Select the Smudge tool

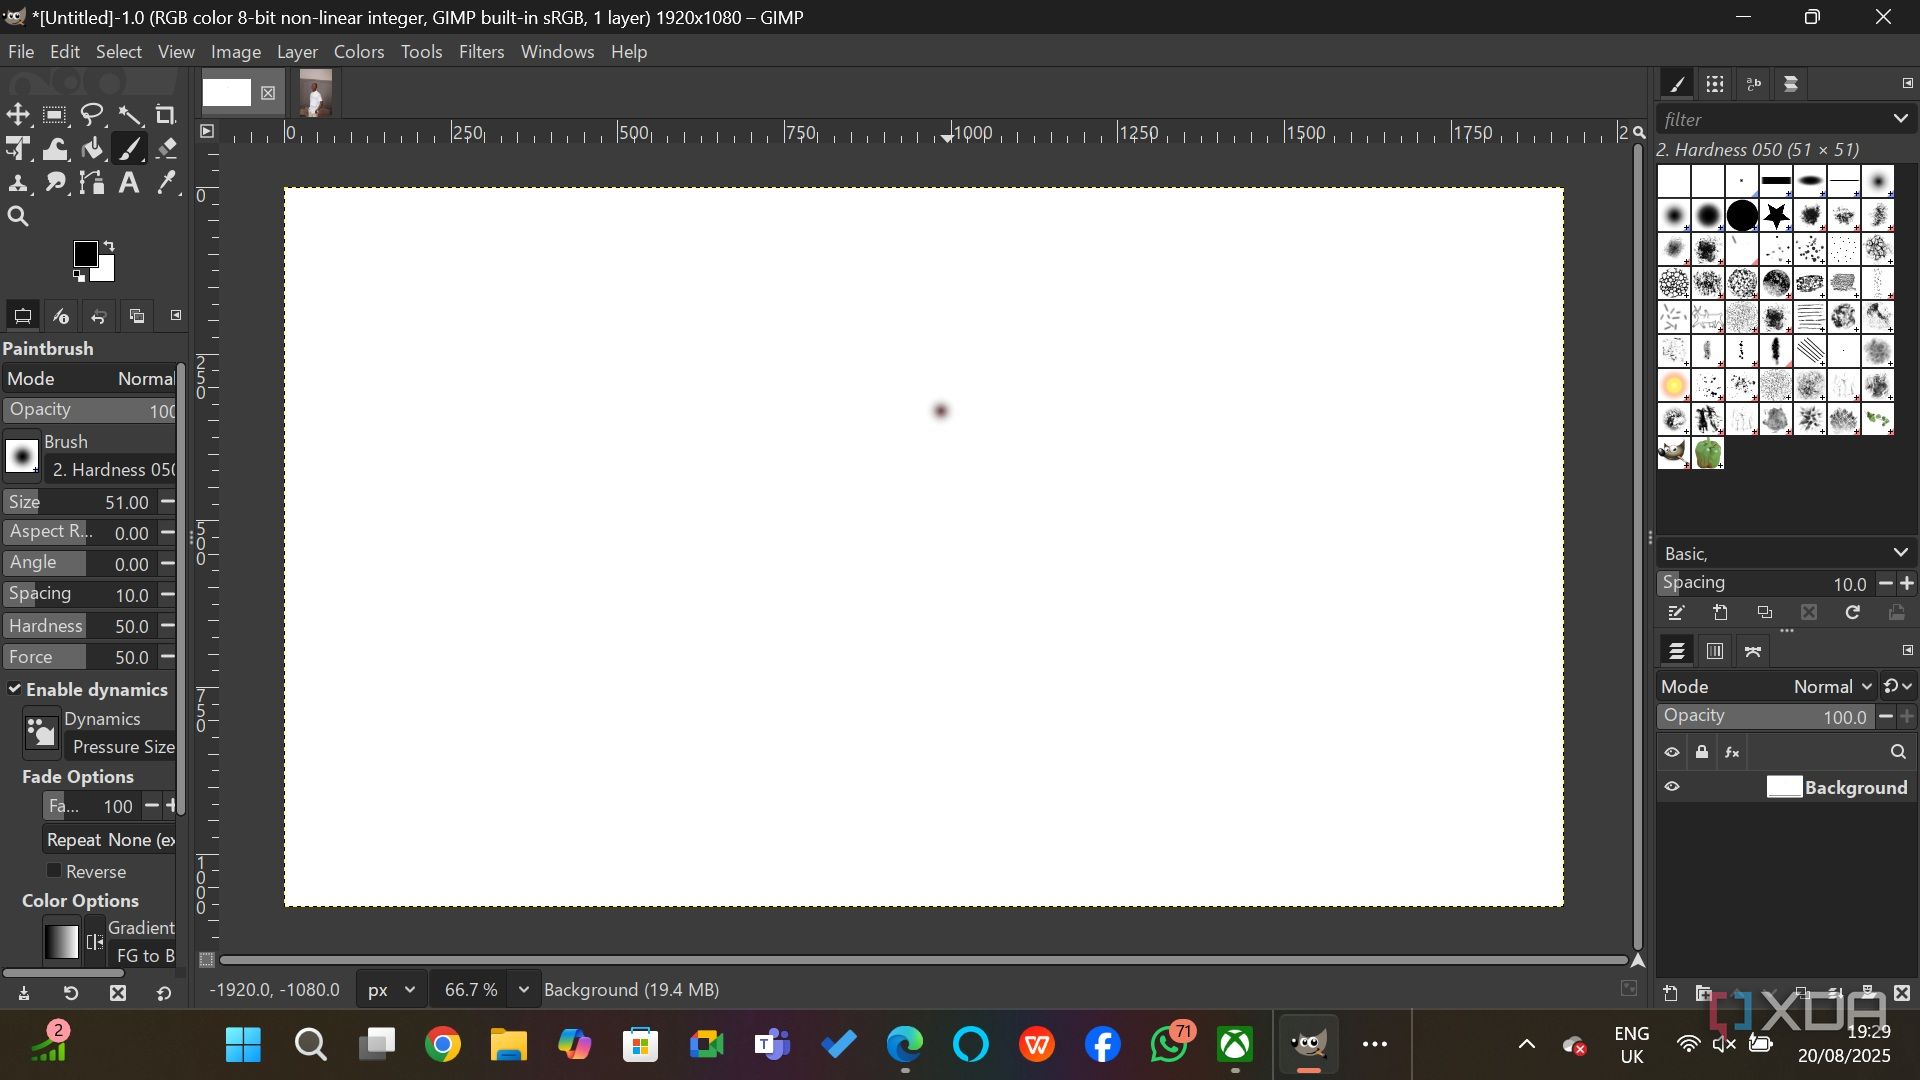tap(55, 183)
